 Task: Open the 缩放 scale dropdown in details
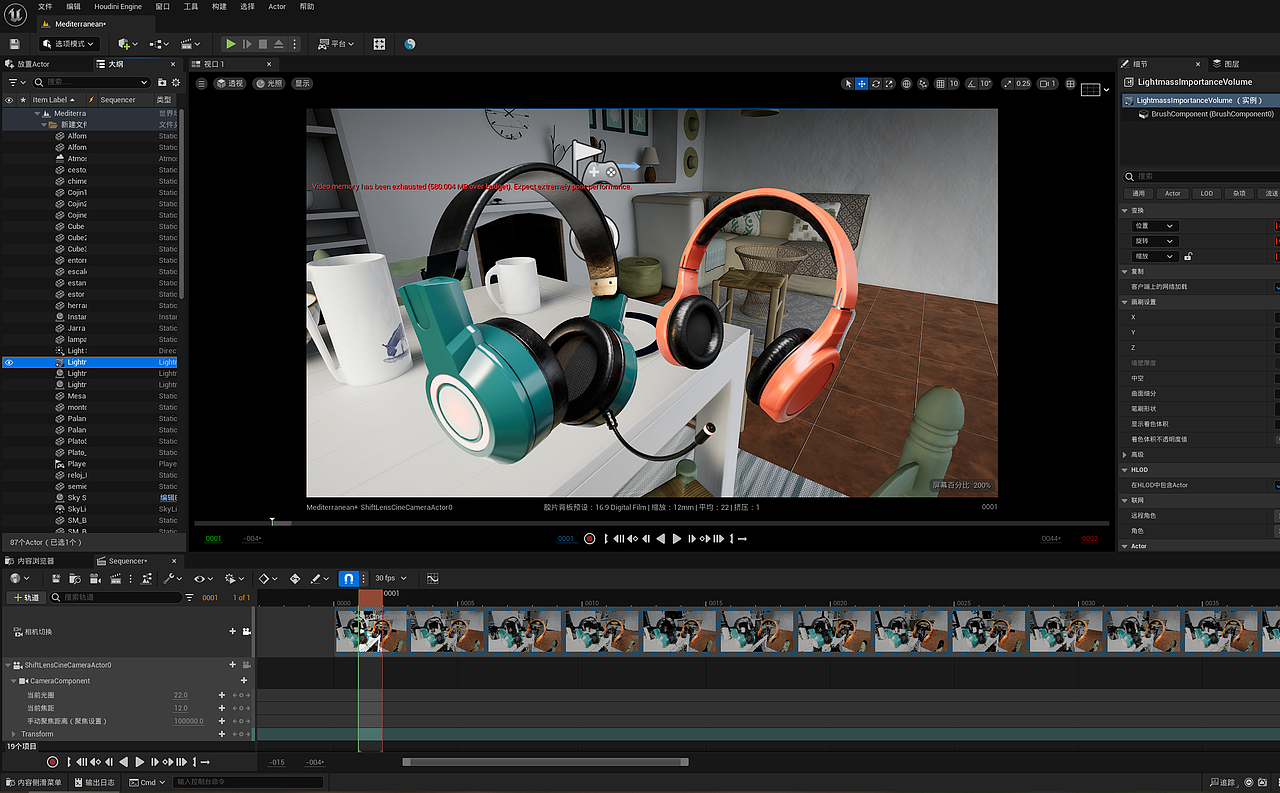point(1153,256)
